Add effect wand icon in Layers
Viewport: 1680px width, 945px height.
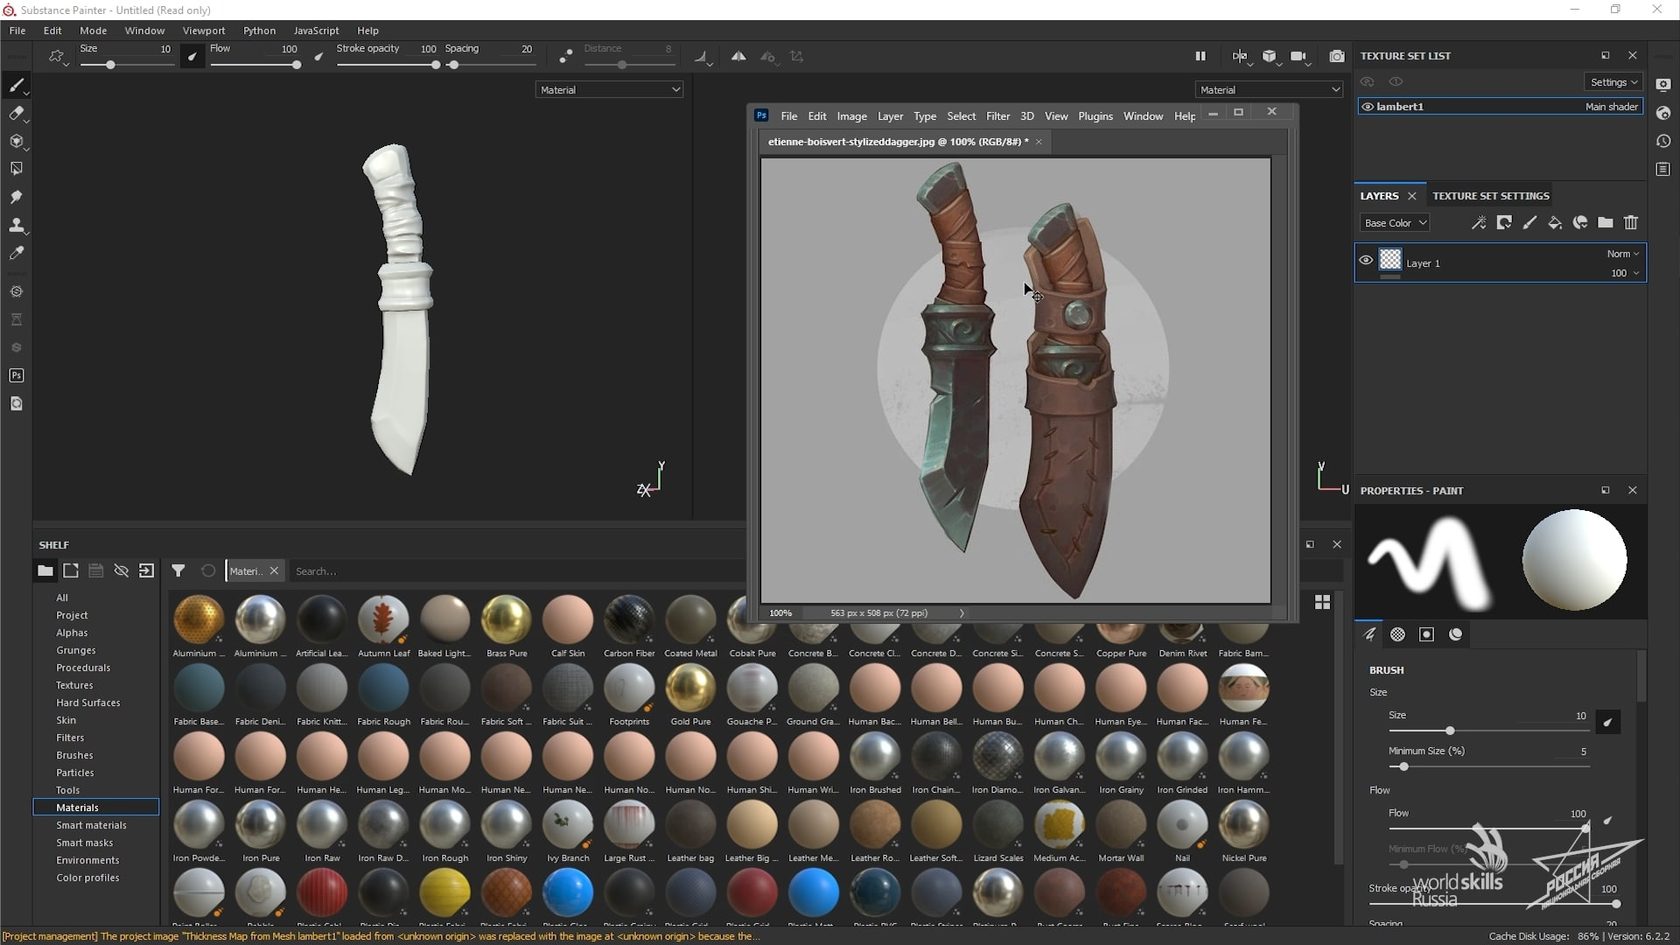coord(1478,223)
